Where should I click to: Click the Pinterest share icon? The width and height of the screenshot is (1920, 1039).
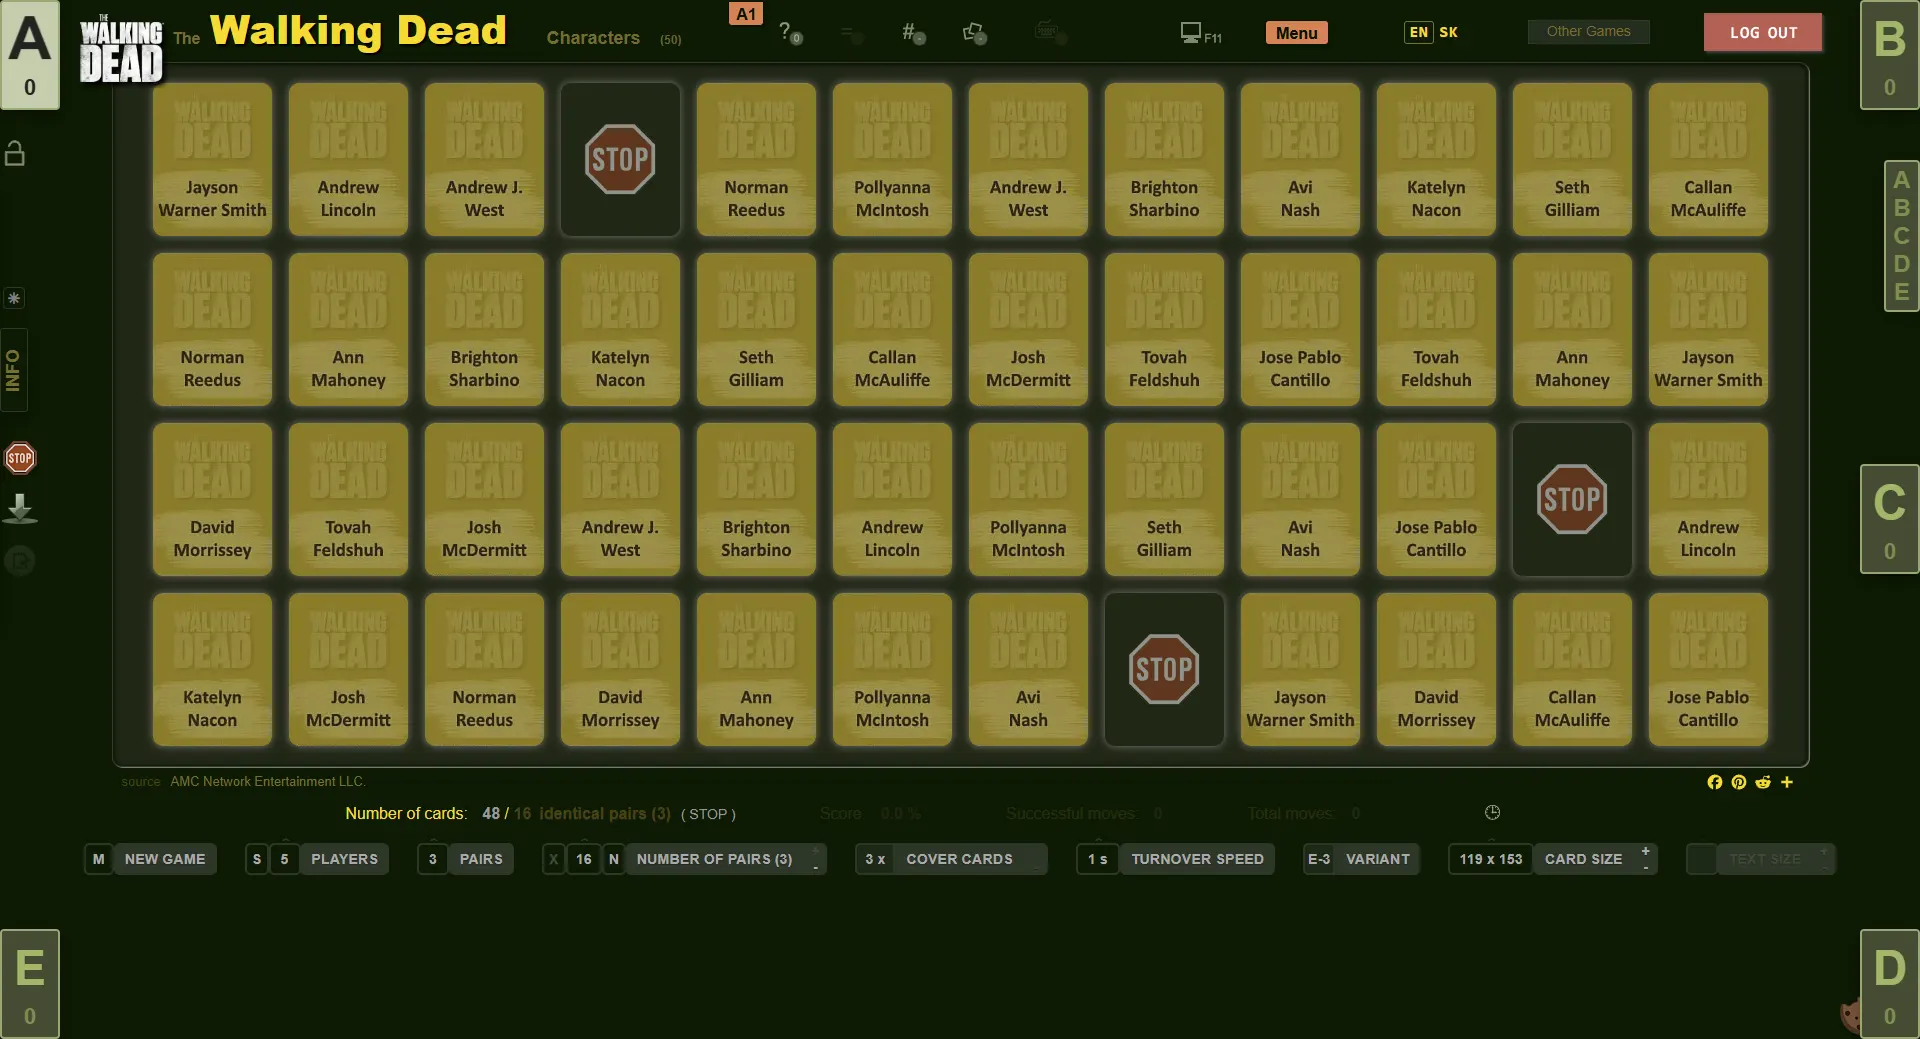coord(1739,782)
